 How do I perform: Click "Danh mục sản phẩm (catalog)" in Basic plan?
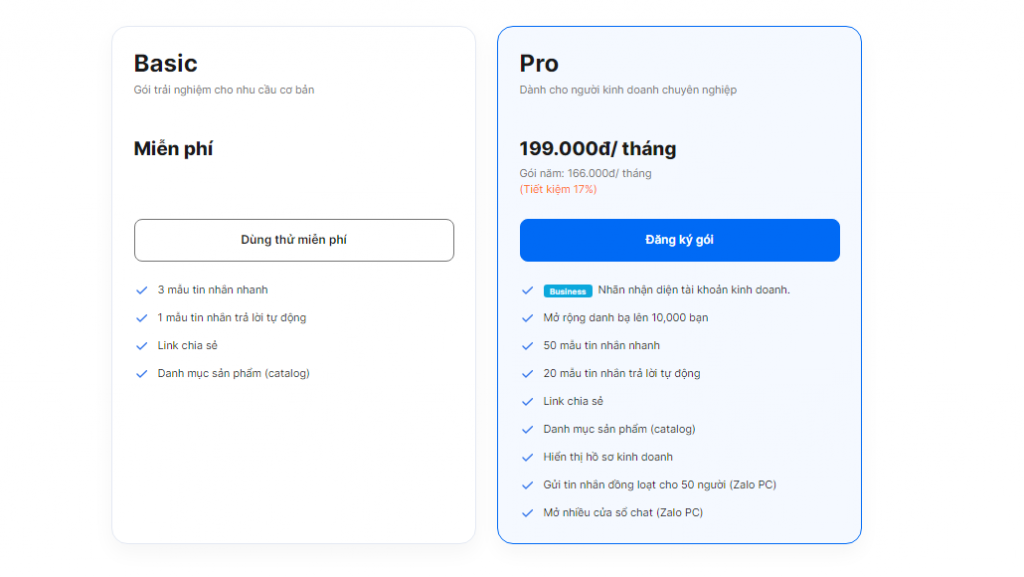(233, 373)
